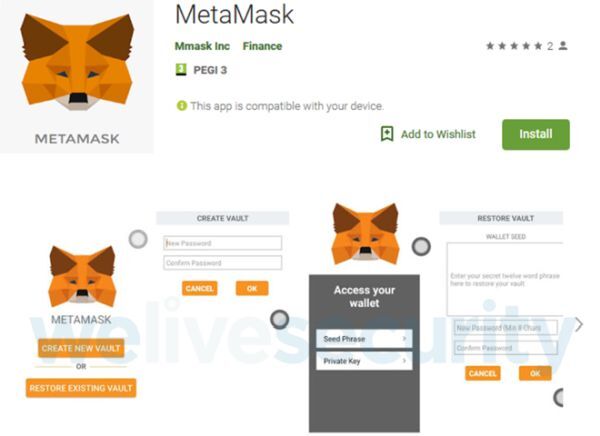
Task: Expand the Private Key option arrow
Action: point(404,361)
